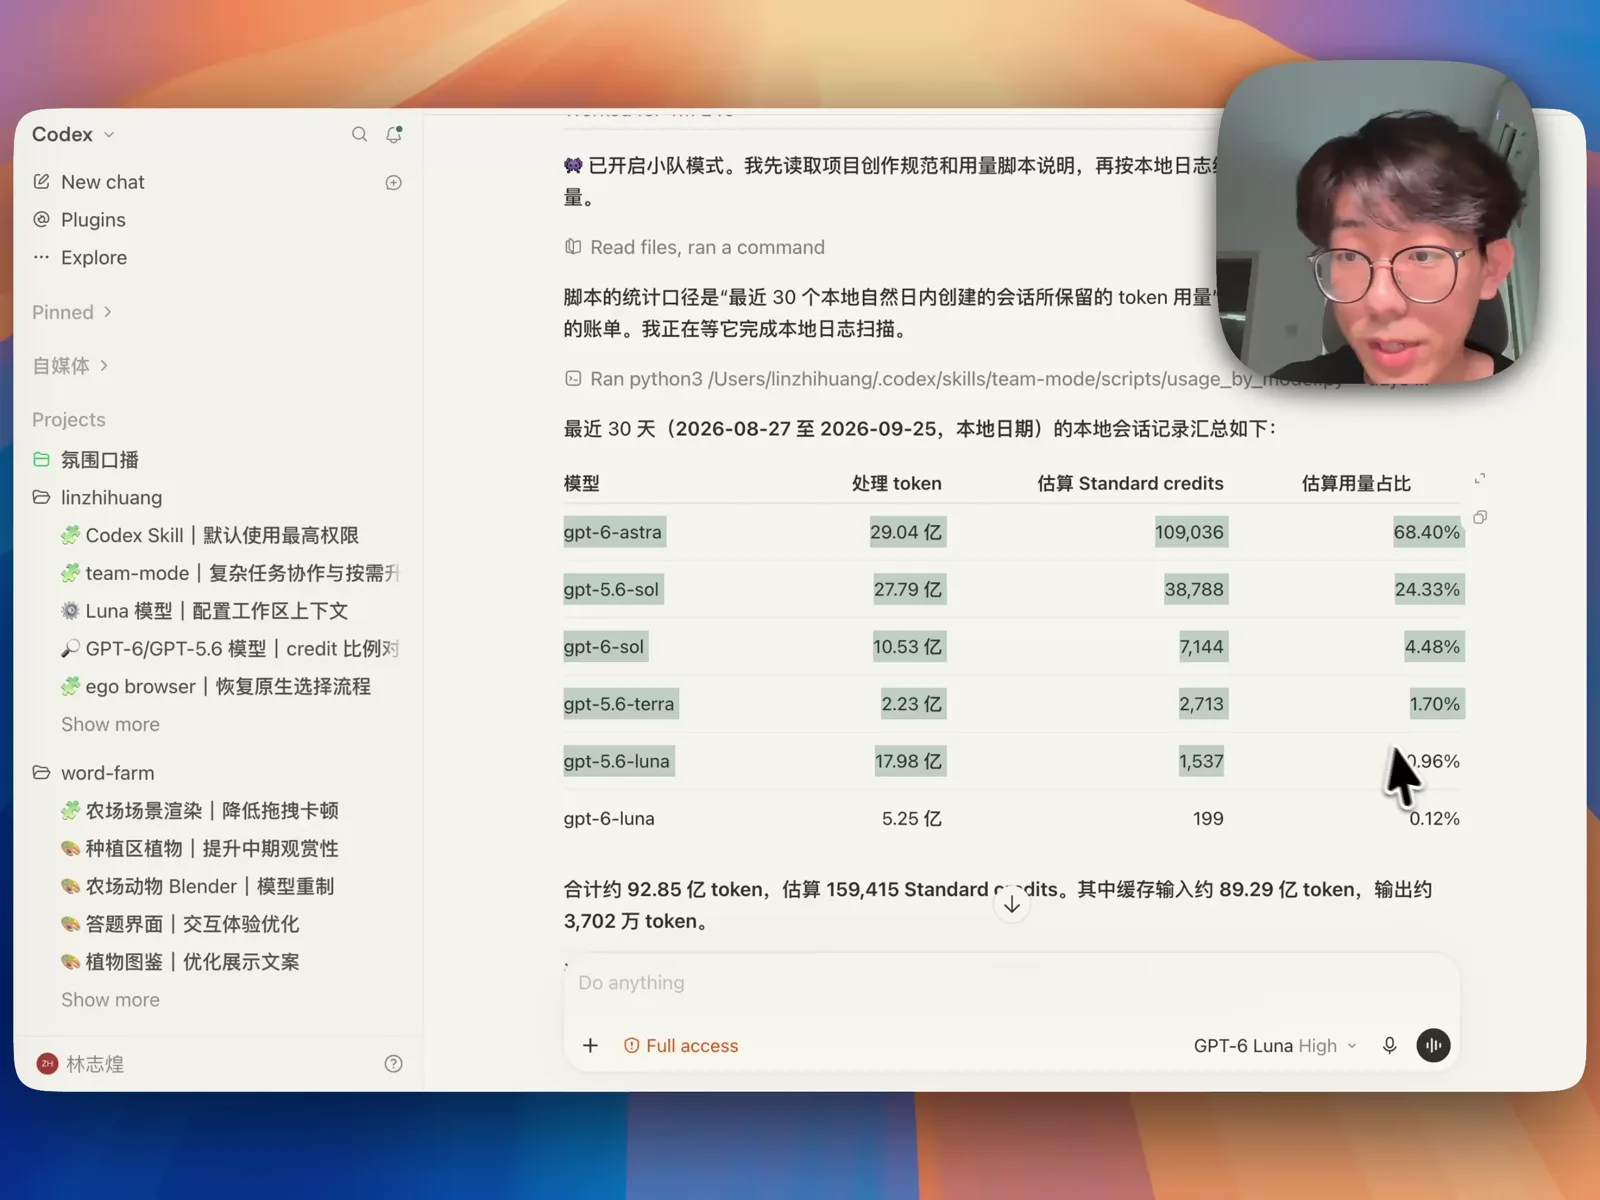The image size is (1600, 1200).
Task: Expand the Read files, ran a command step
Action: click(x=695, y=247)
